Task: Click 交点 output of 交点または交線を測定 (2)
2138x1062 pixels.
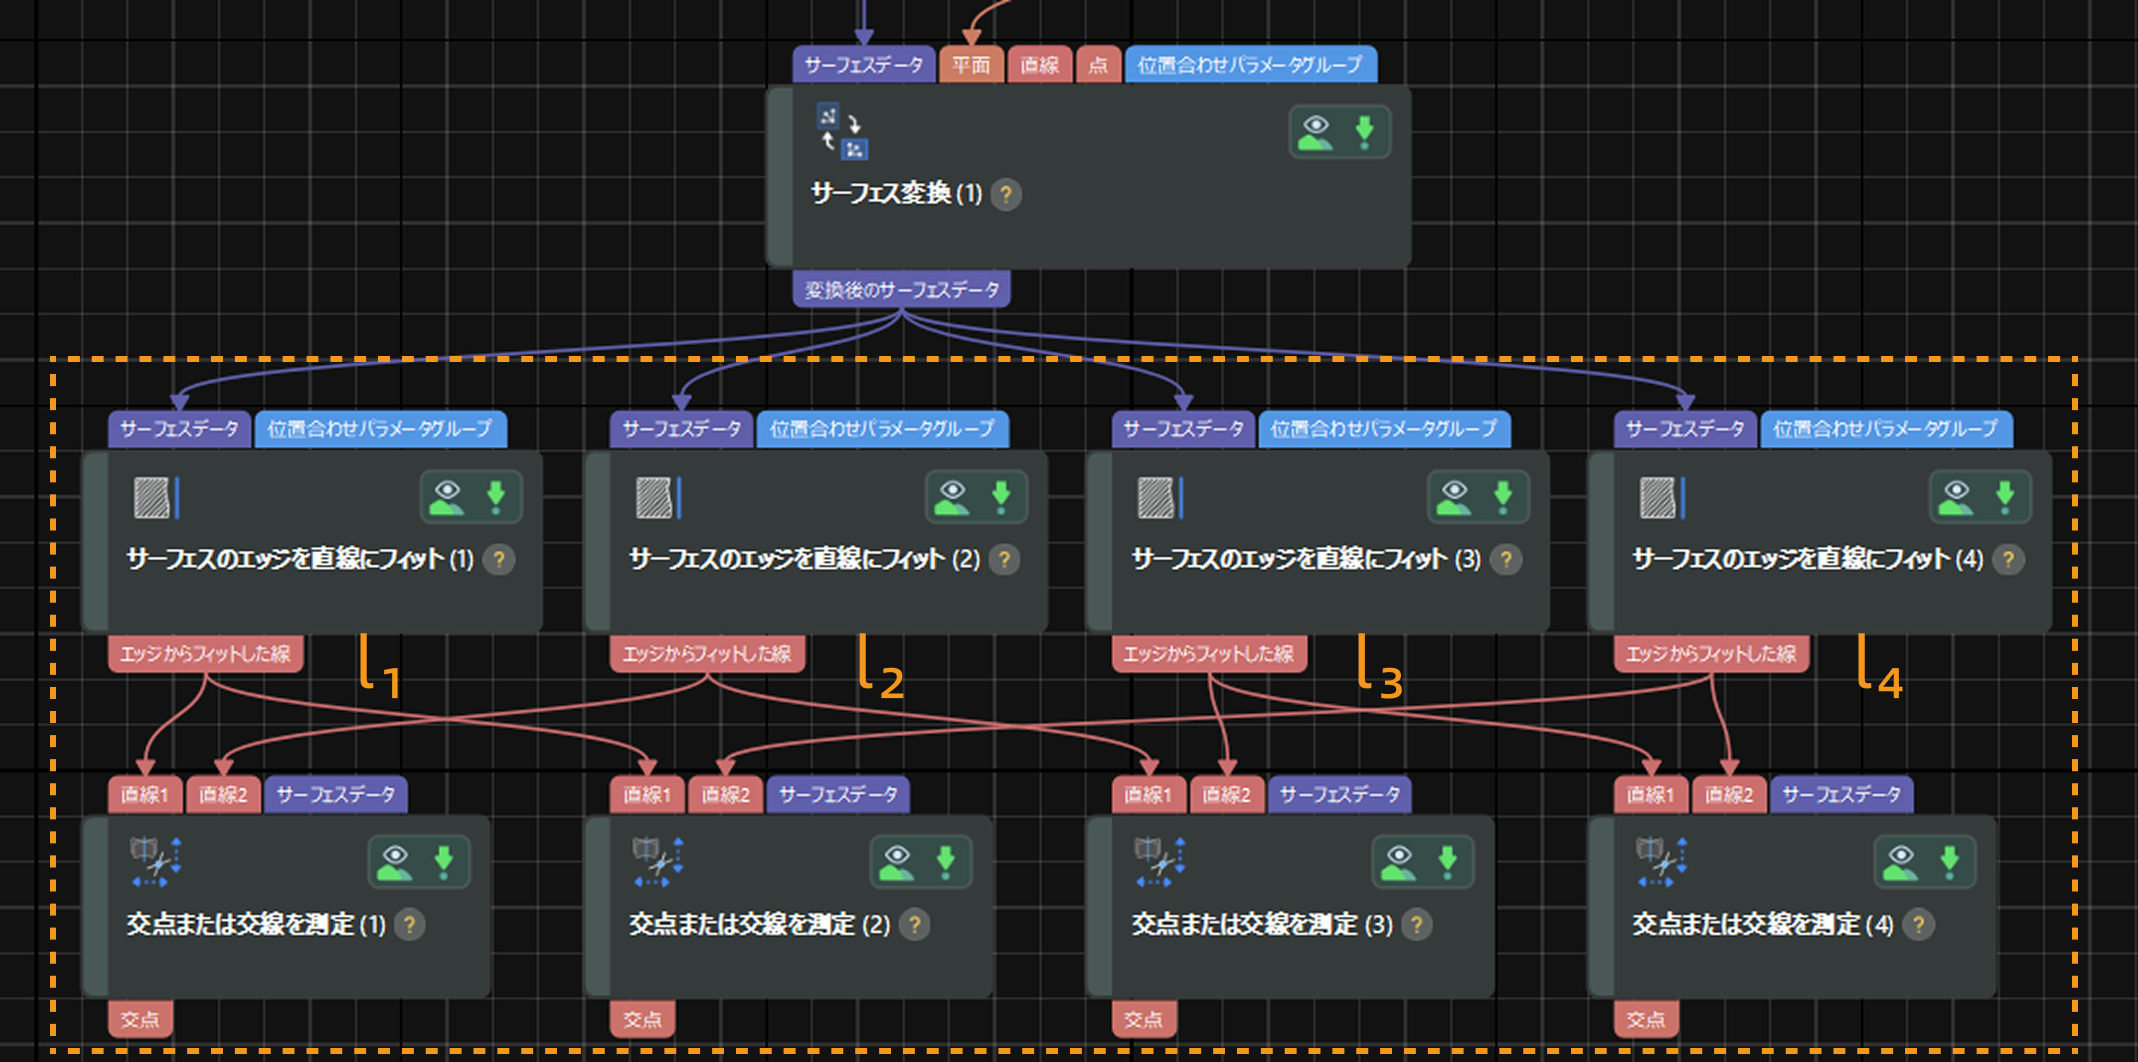Action: coord(642,1019)
